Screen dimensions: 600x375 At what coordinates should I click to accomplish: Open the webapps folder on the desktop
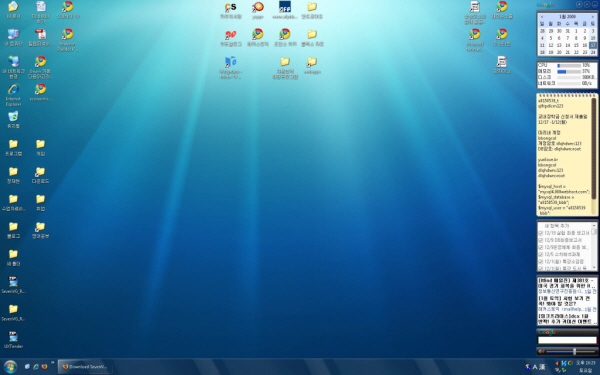pos(312,65)
